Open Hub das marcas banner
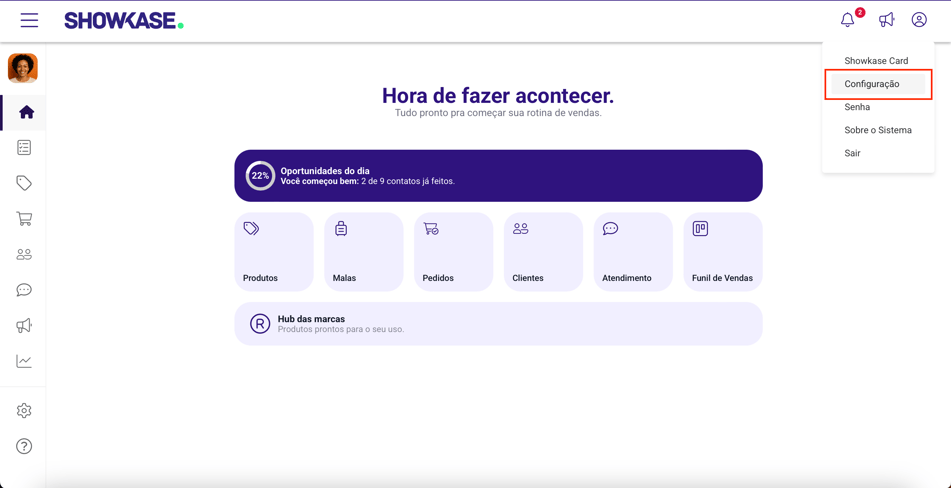951x488 pixels. pos(498,324)
